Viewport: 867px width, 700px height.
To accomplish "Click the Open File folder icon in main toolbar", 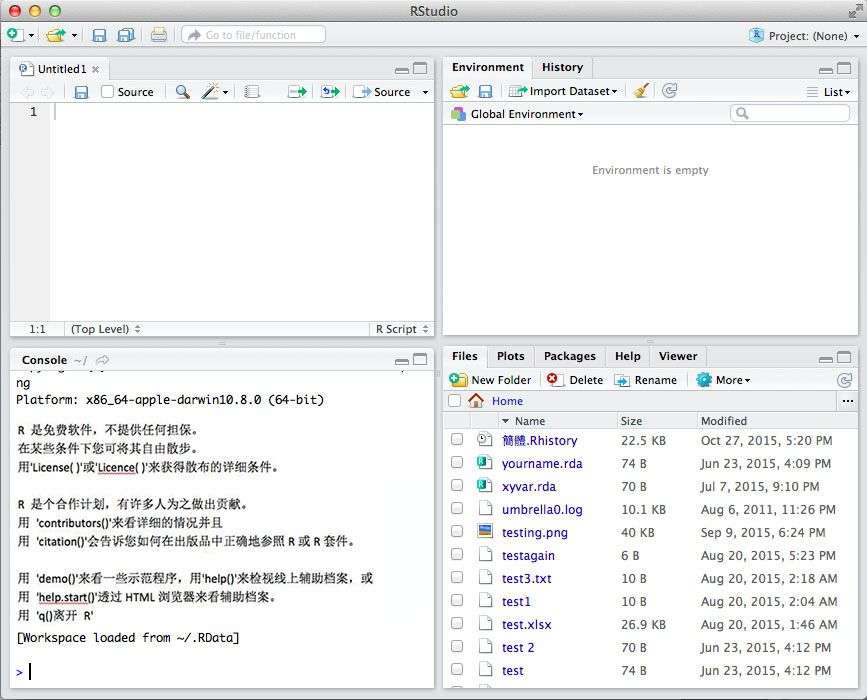I will point(56,35).
